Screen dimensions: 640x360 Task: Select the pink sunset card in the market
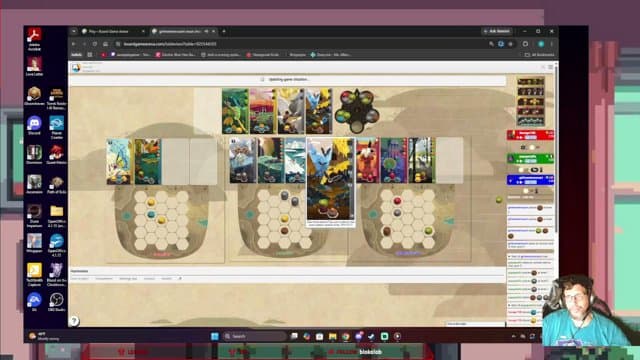tap(263, 111)
